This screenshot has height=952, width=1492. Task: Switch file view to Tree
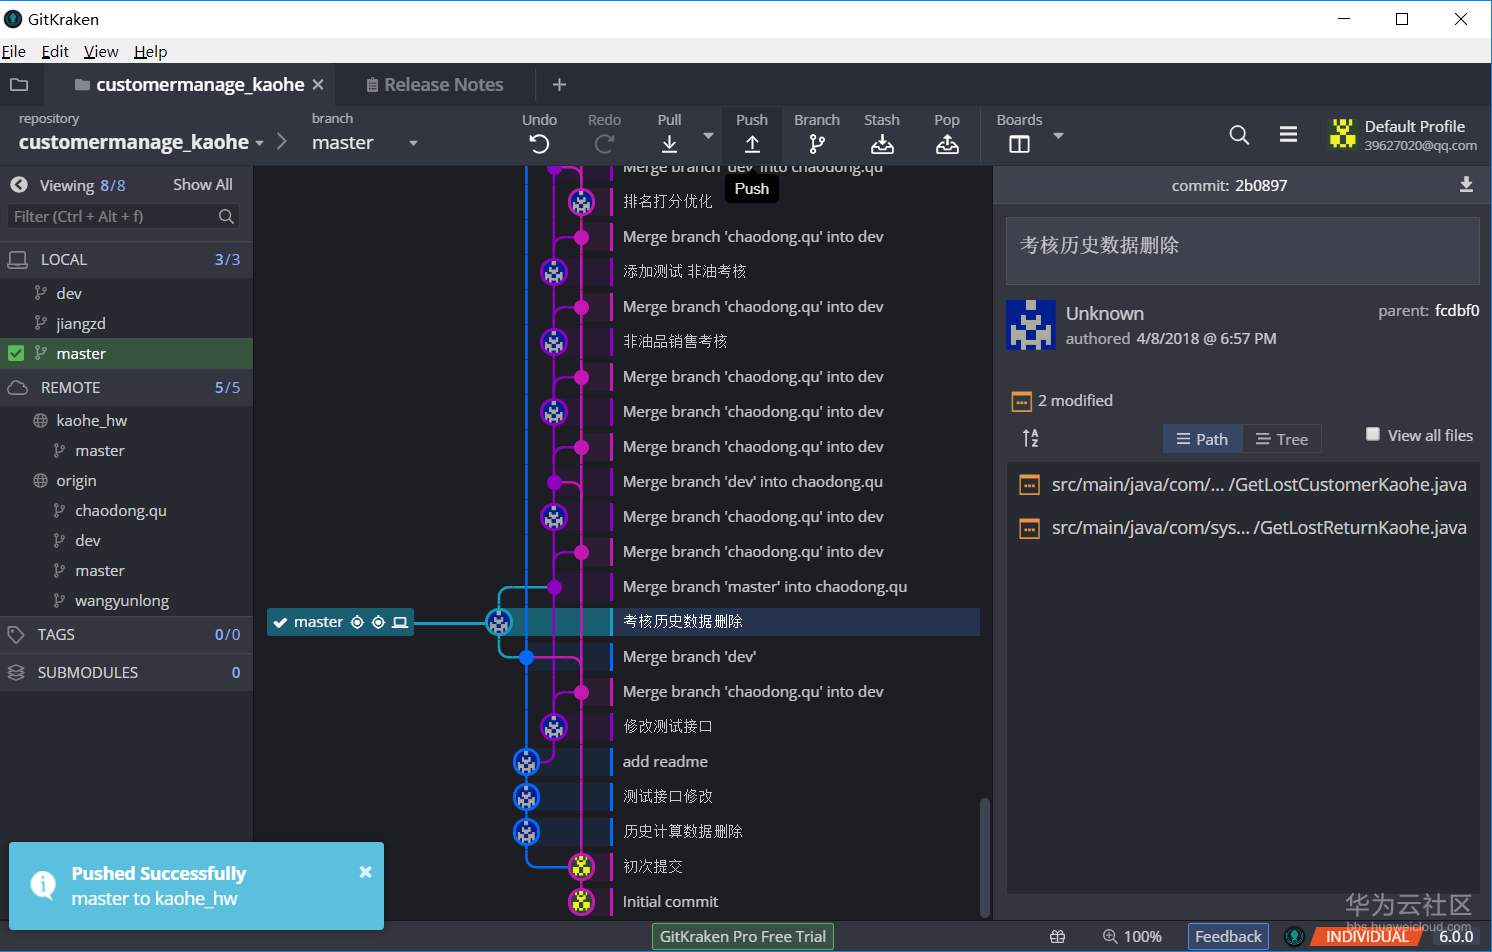click(1282, 439)
